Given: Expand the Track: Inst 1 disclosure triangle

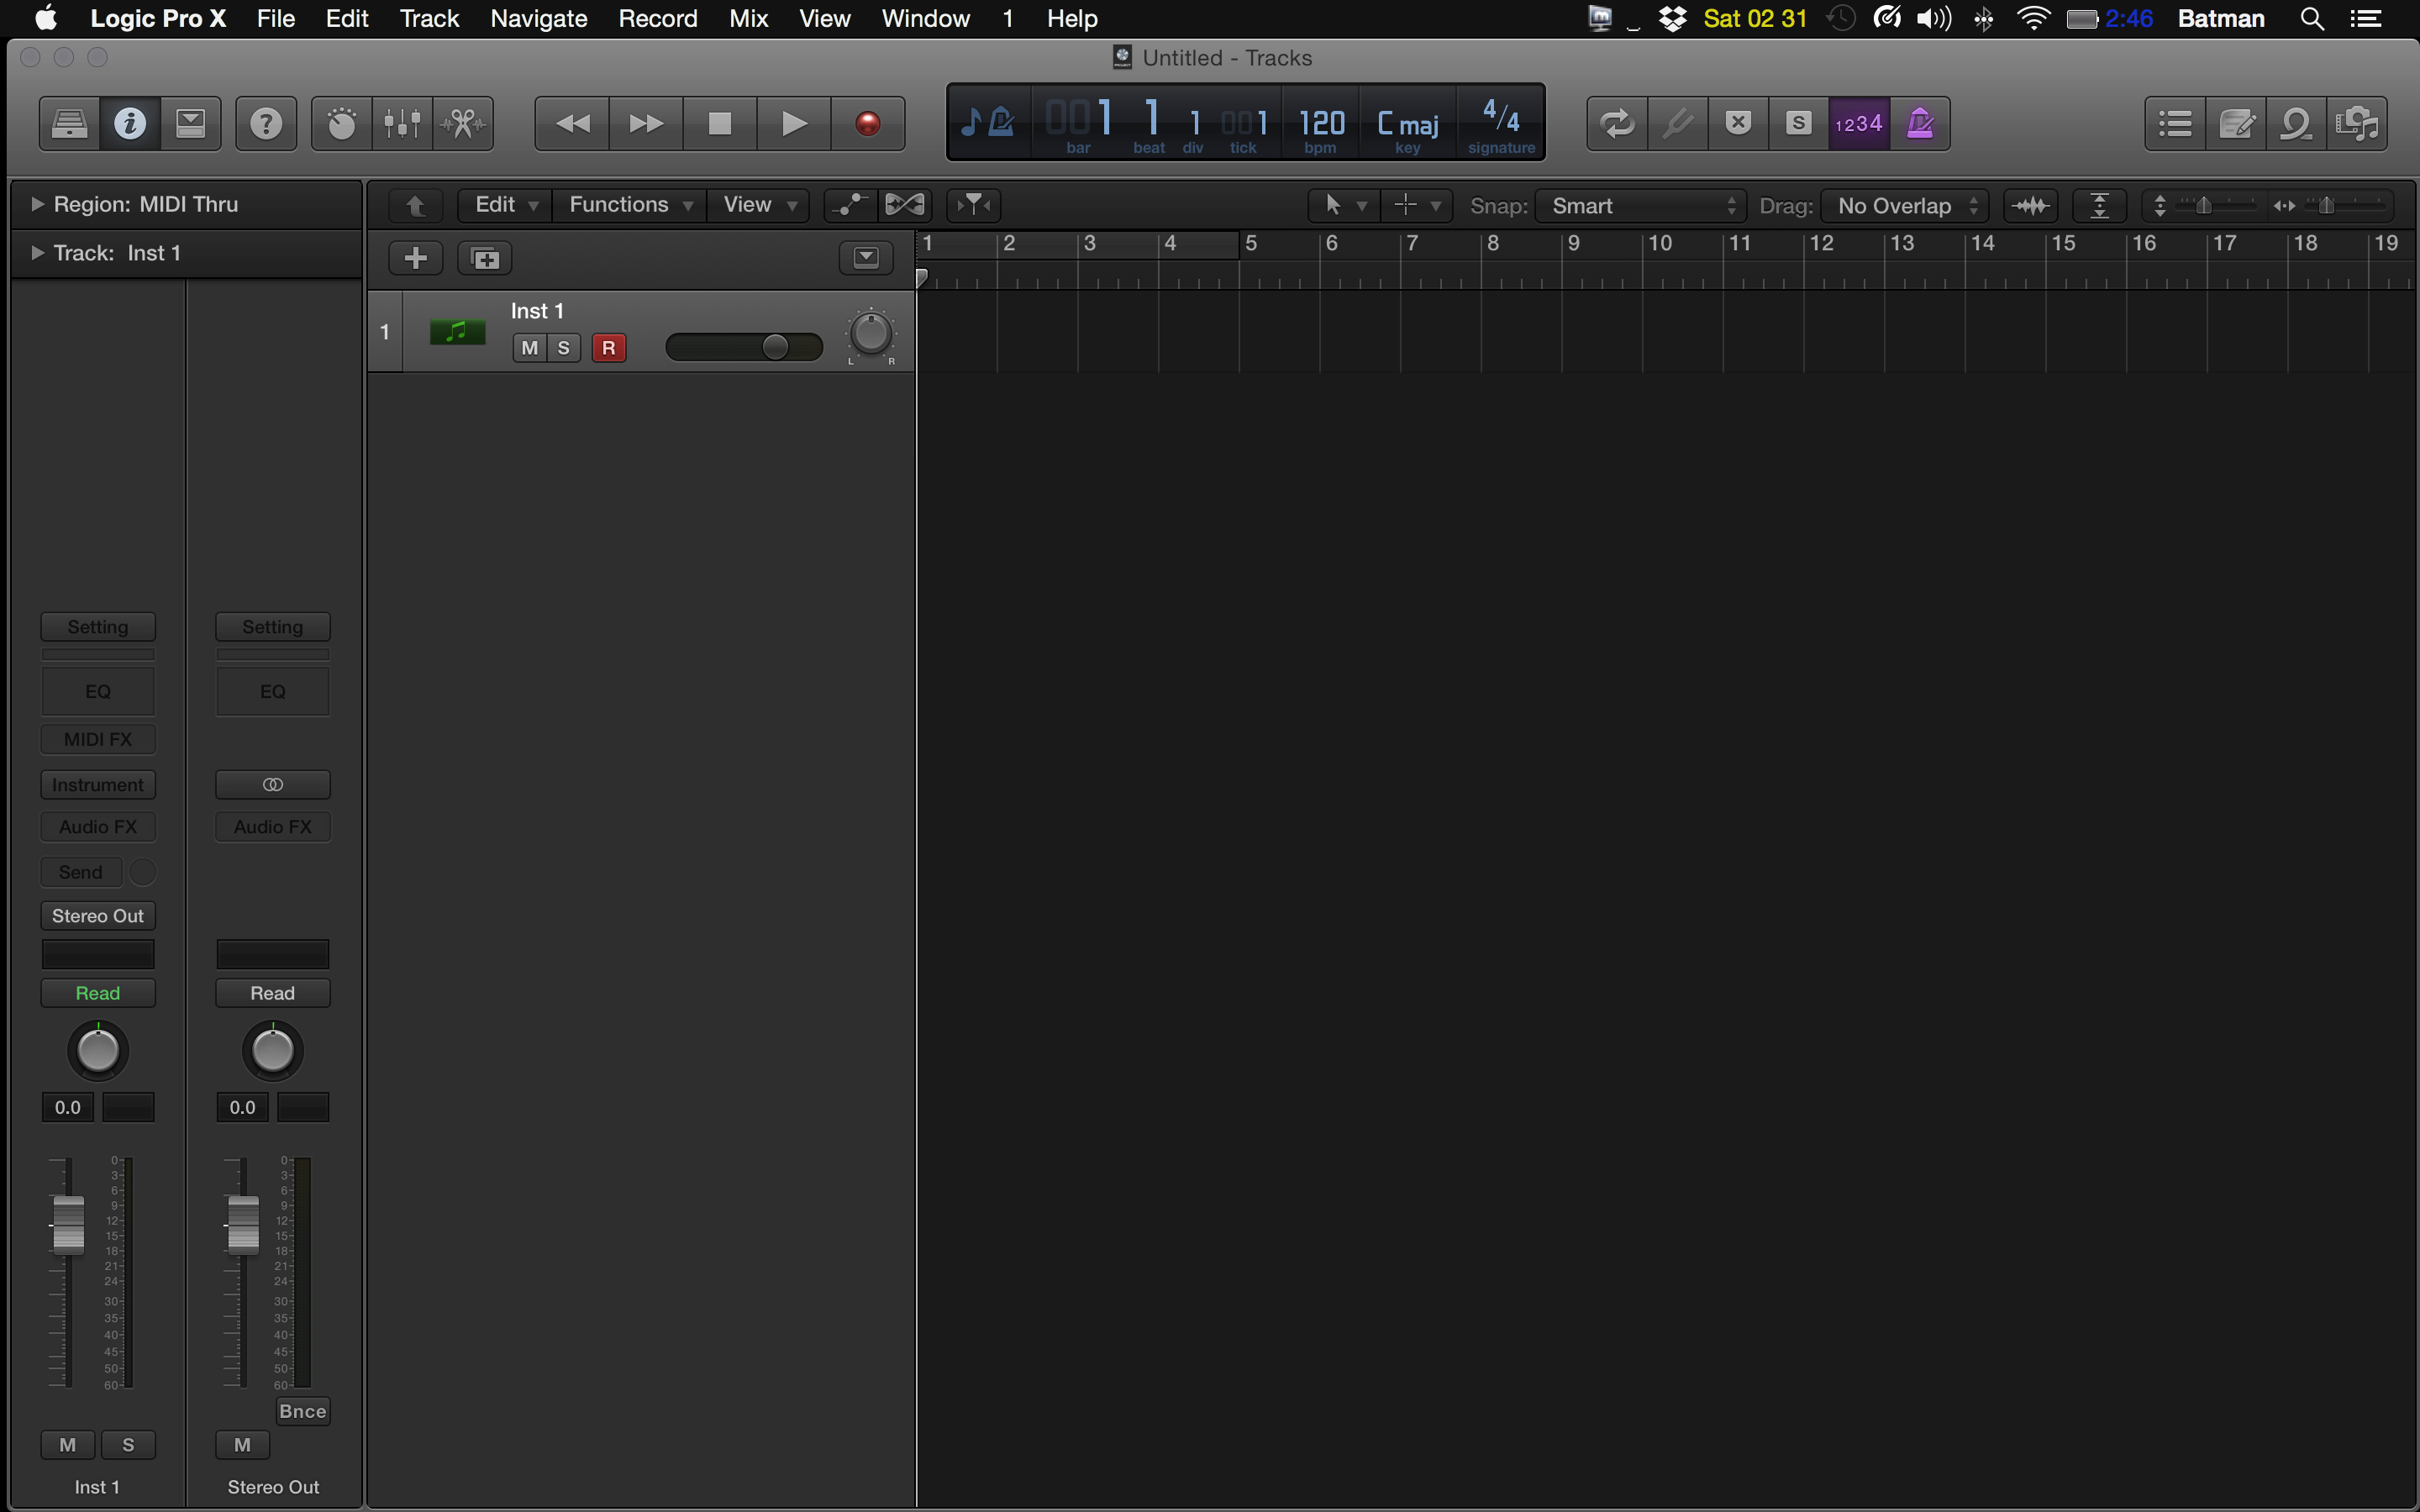Looking at the screenshot, I should pyautogui.click(x=37, y=253).
